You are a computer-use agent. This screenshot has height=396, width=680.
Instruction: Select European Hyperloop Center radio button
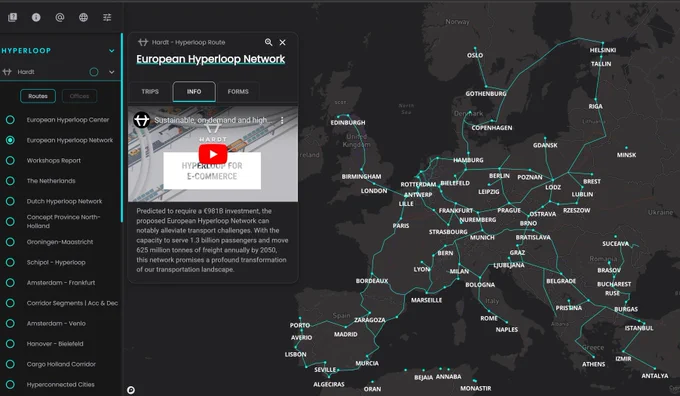pyautogui.click(x=10, y=120)
